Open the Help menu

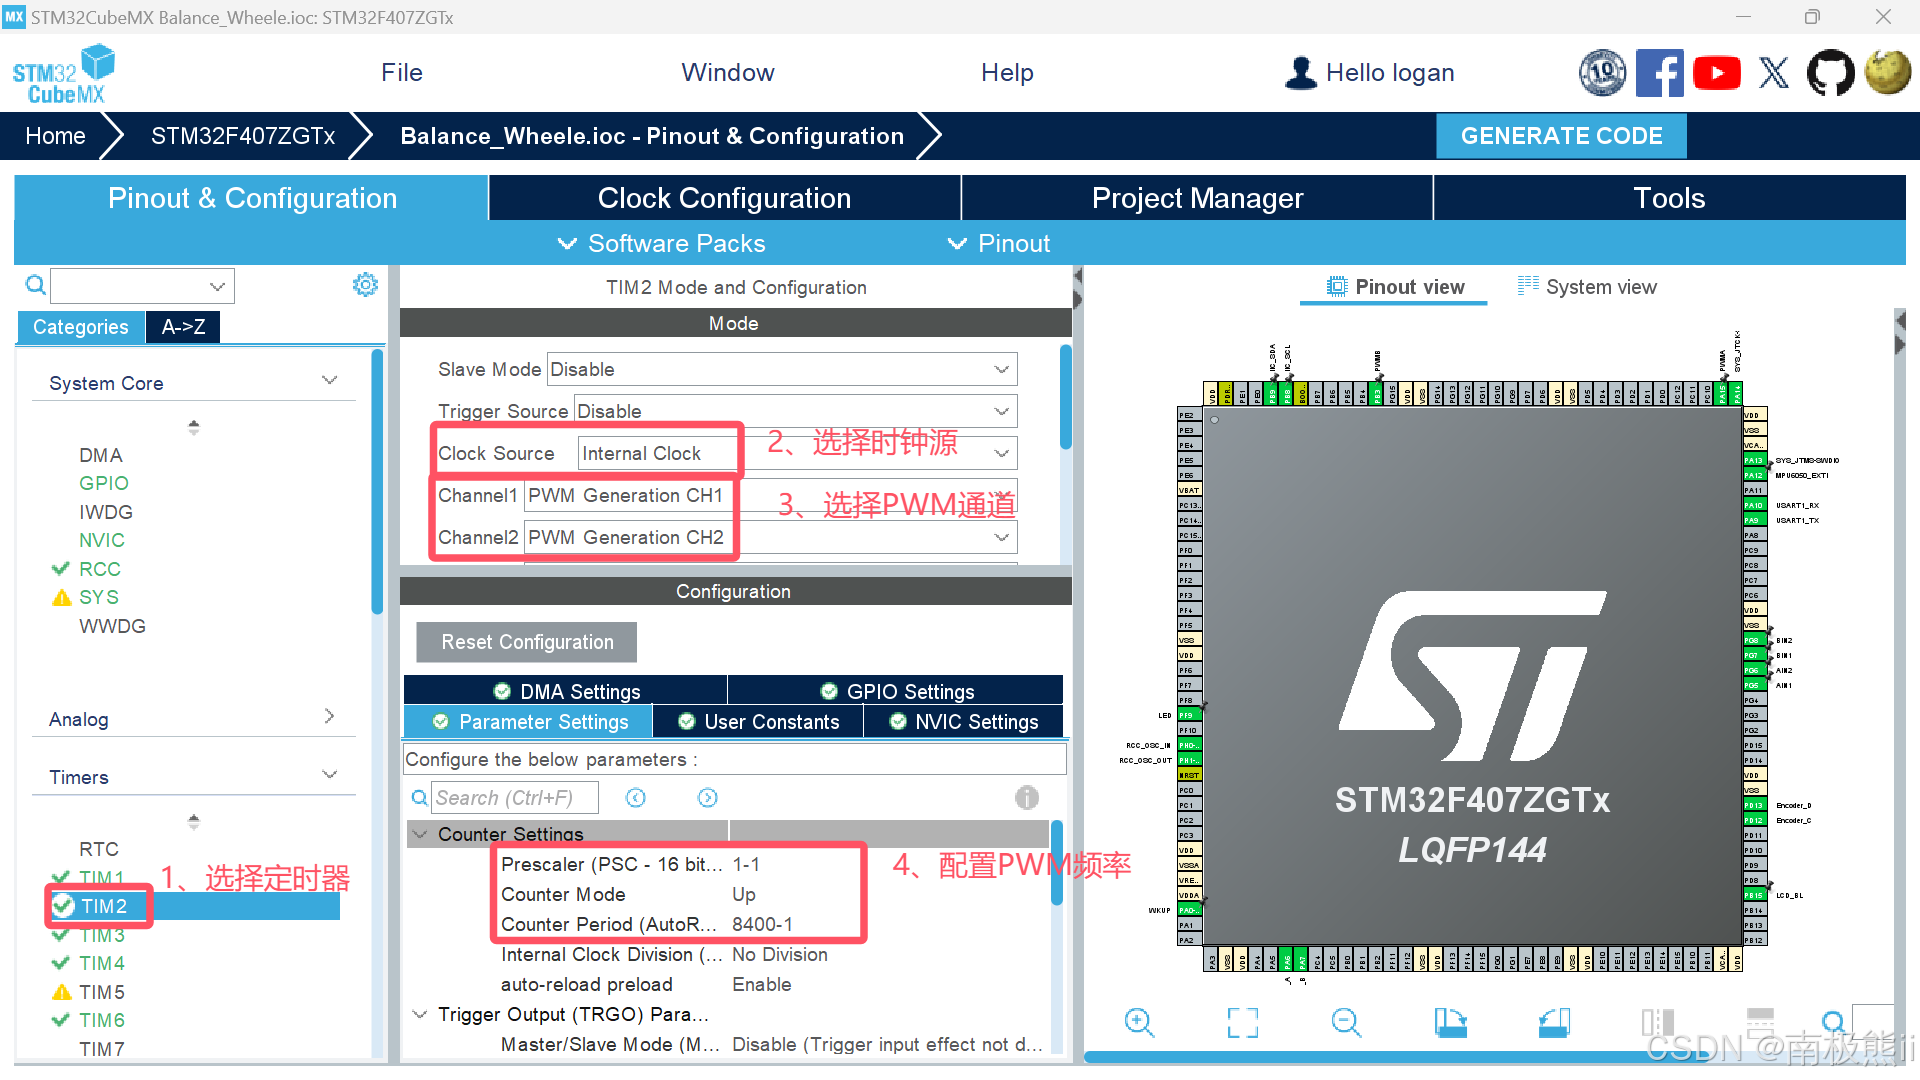[1007, 73]
